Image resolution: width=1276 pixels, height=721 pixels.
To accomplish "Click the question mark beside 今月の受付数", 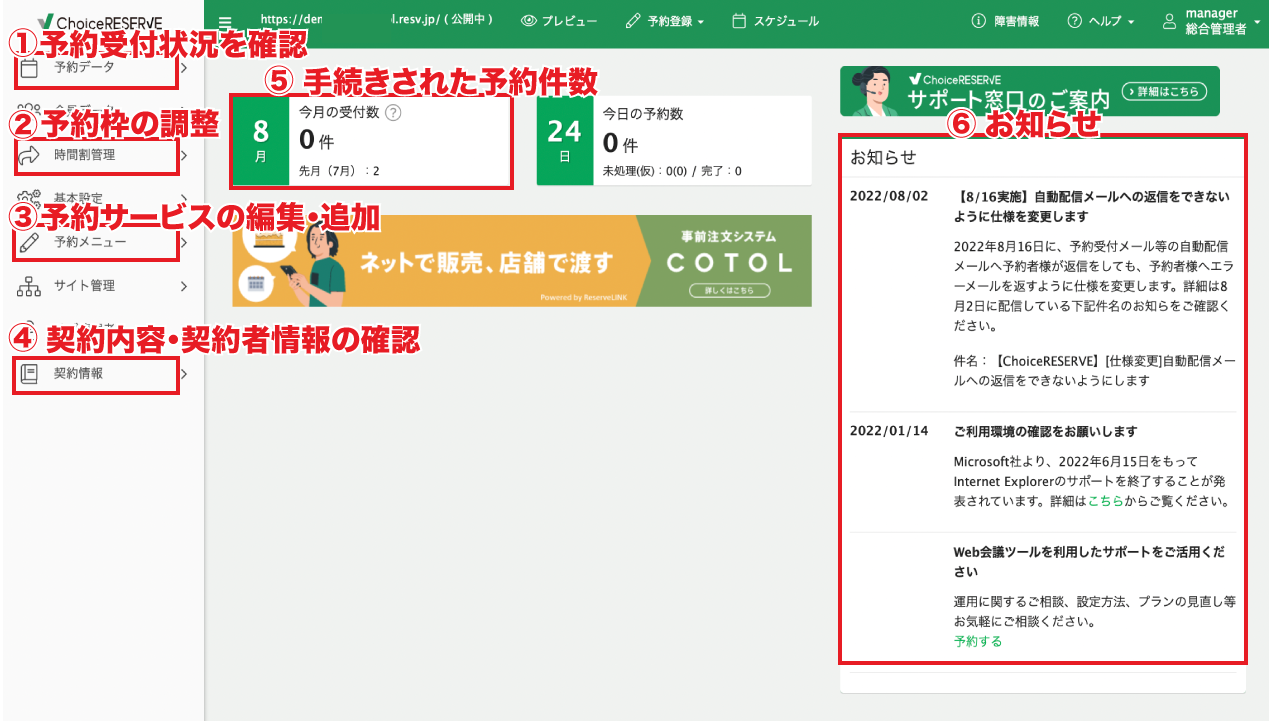I will [393, 113].
